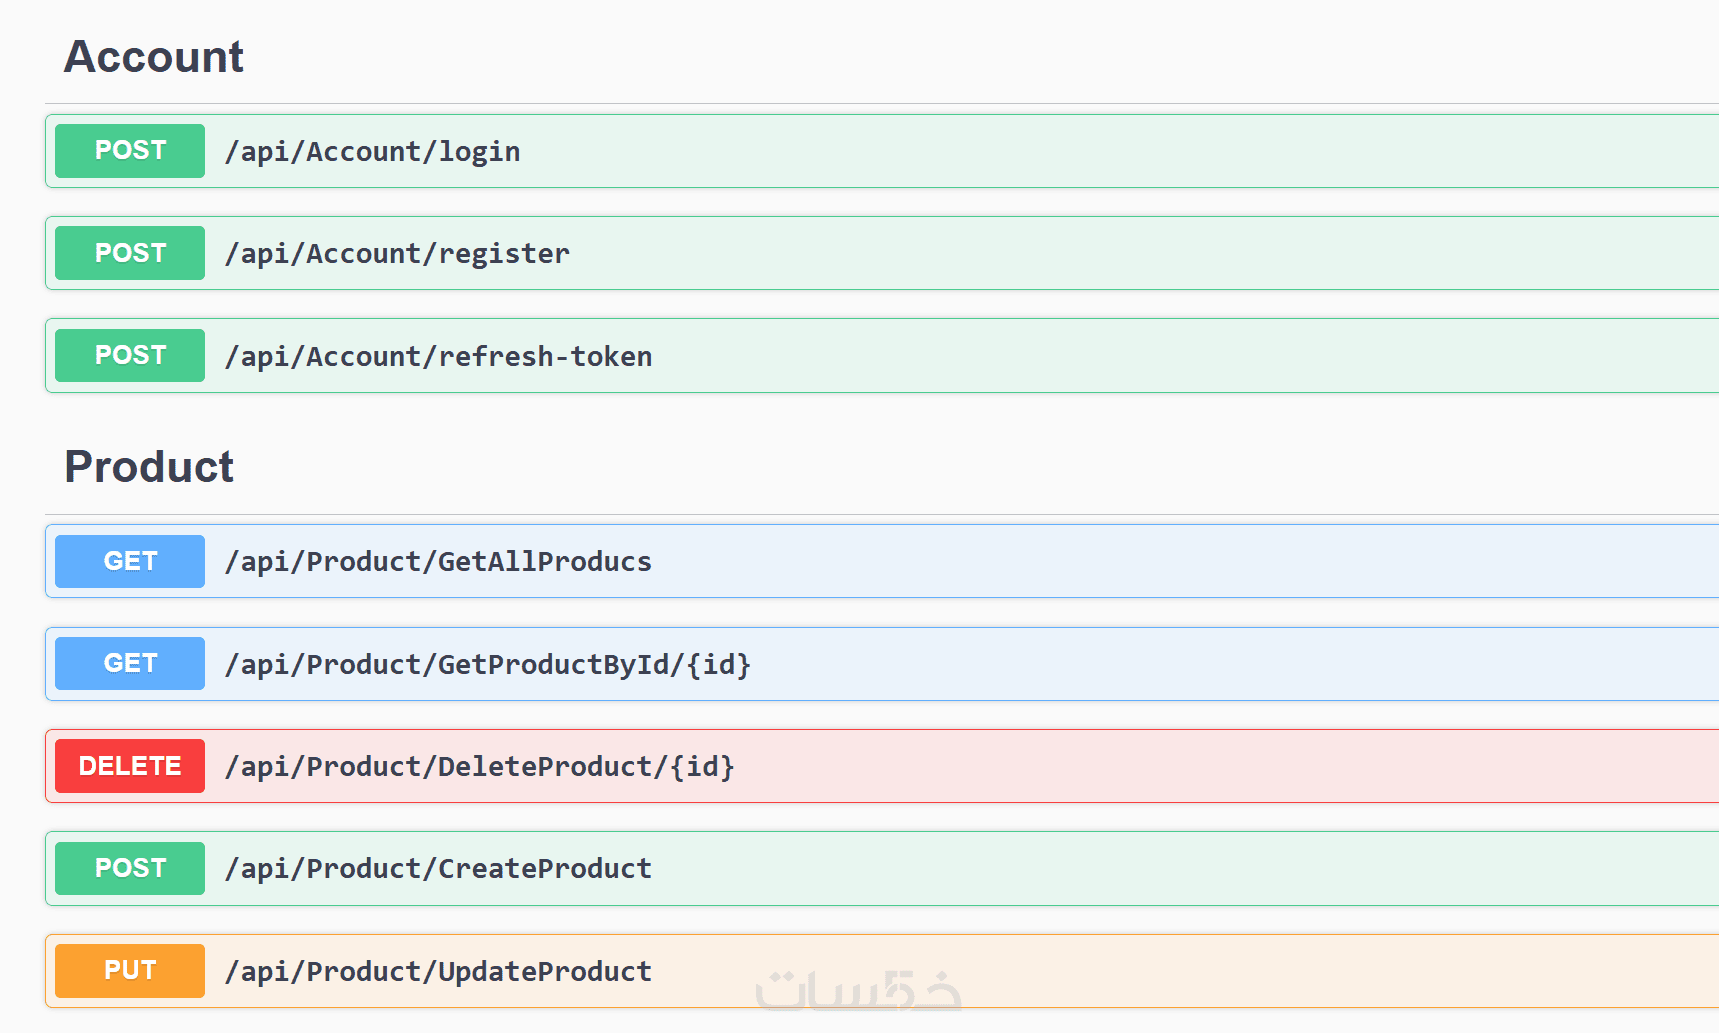Select the /api/Product/GetProductById/{id} path
1719x1033 pixels.
(x=487, y=665)
